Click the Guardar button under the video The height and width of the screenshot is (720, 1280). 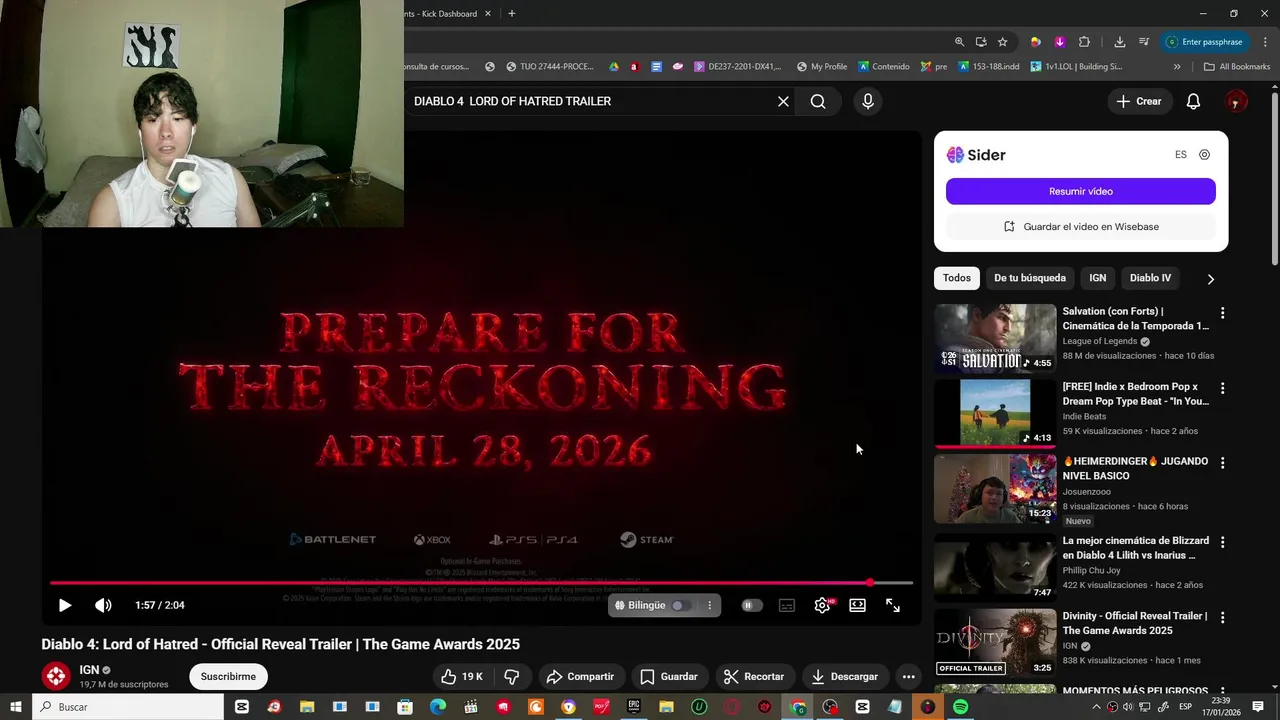point(669,677)
